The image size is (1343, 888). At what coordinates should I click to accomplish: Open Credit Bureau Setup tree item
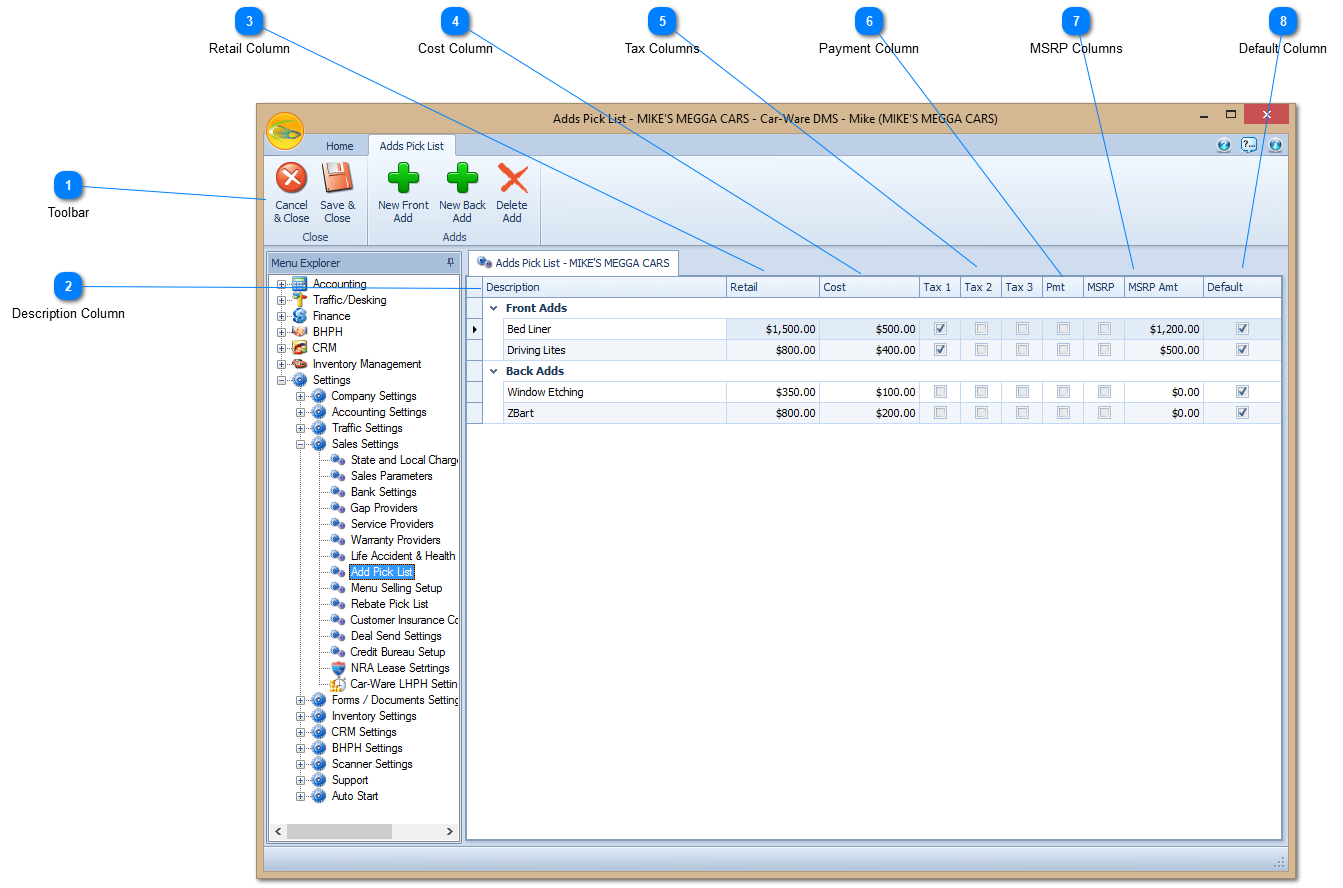click(398, 652)
